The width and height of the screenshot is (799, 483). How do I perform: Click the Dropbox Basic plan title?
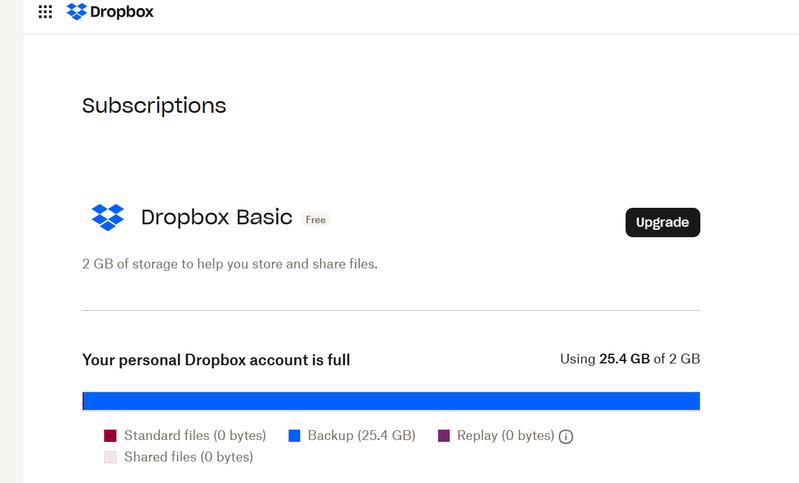click(x=217, y=217)
